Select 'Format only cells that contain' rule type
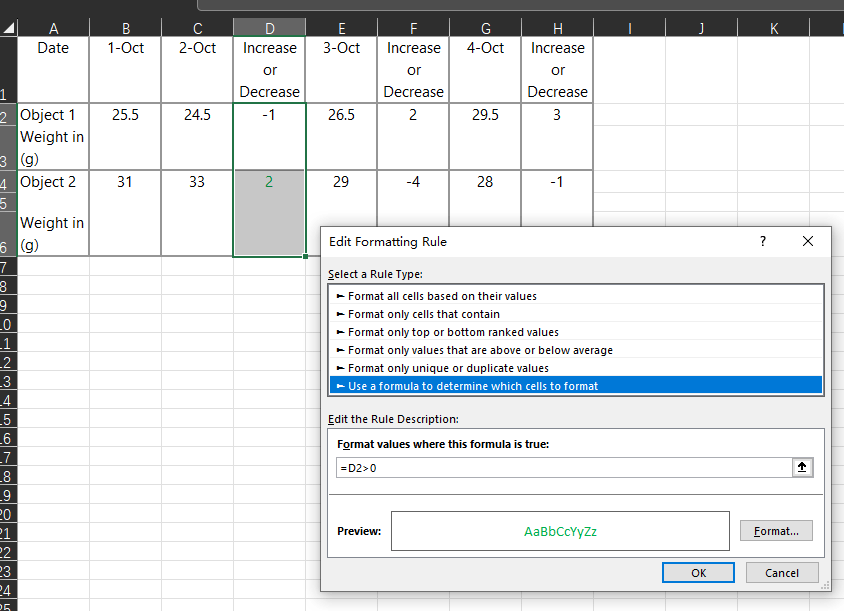Screen dimensions: 844x611 point(575,314)
